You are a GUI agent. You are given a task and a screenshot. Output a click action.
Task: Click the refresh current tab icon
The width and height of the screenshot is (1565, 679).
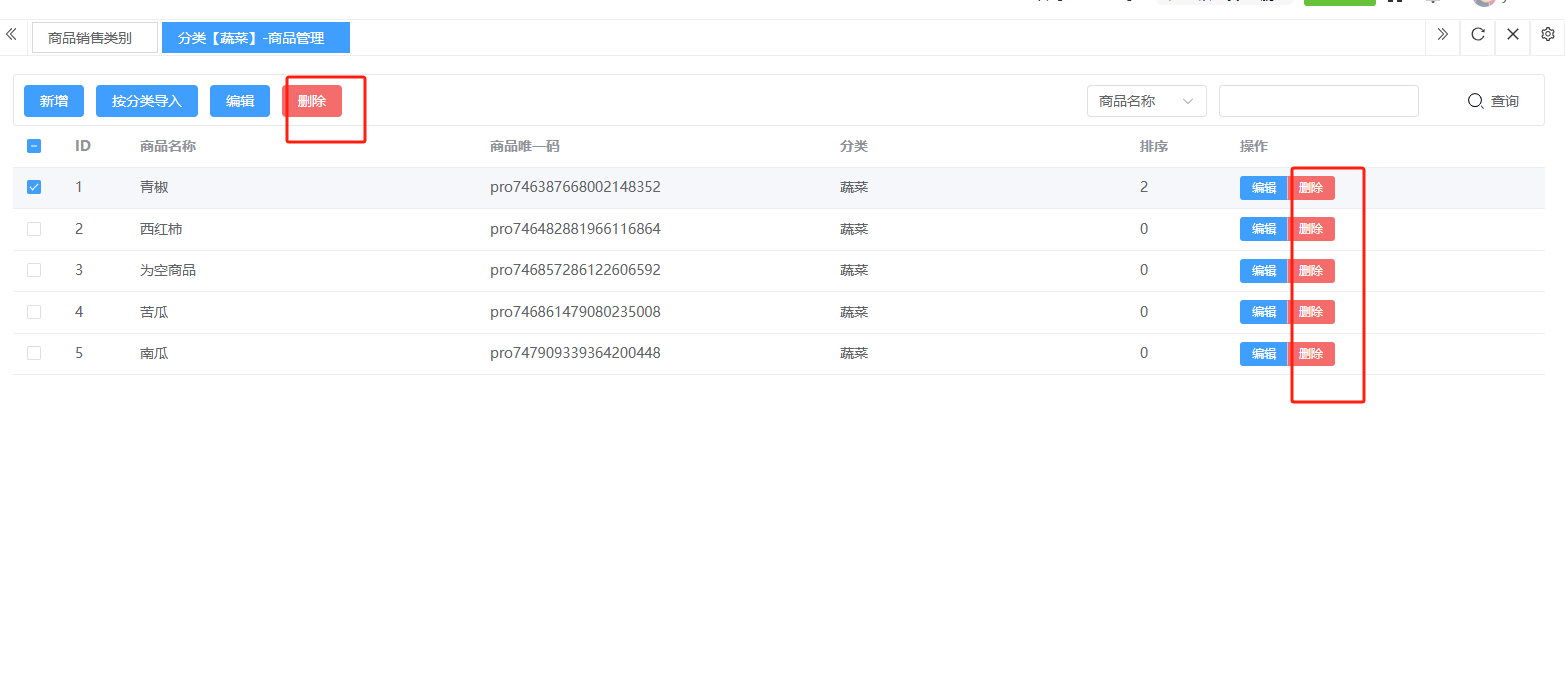[1477, 35]
